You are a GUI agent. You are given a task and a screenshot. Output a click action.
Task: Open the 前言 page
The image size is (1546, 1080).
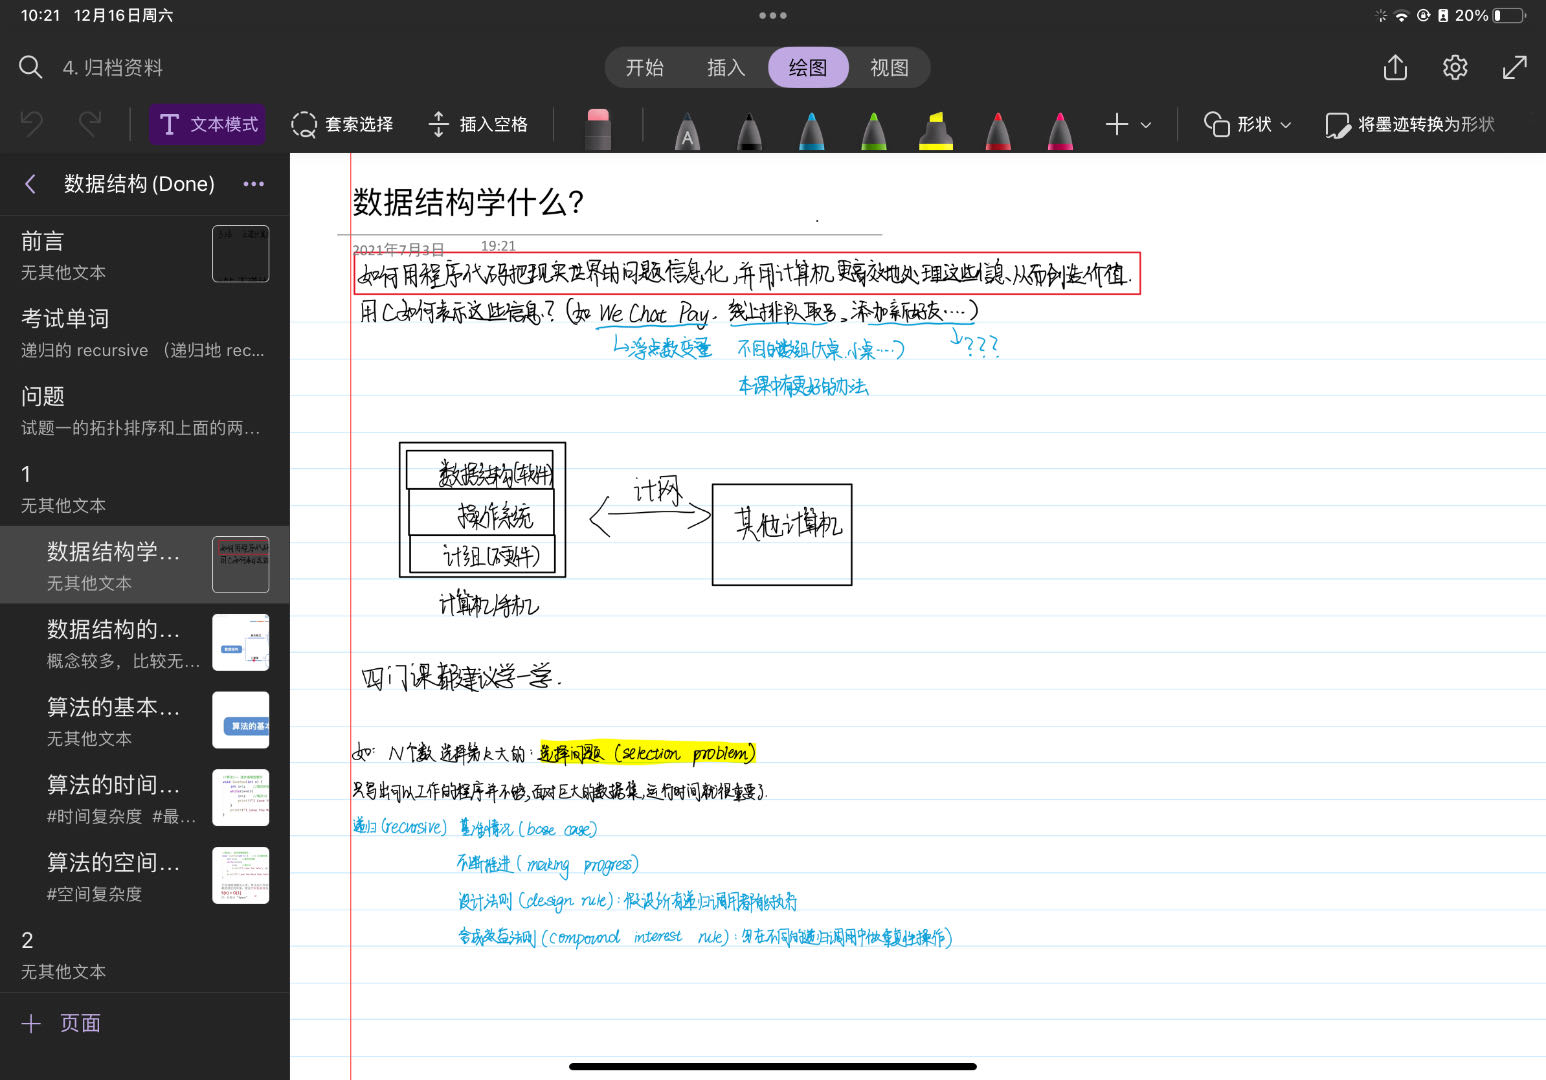pos(144,254)
